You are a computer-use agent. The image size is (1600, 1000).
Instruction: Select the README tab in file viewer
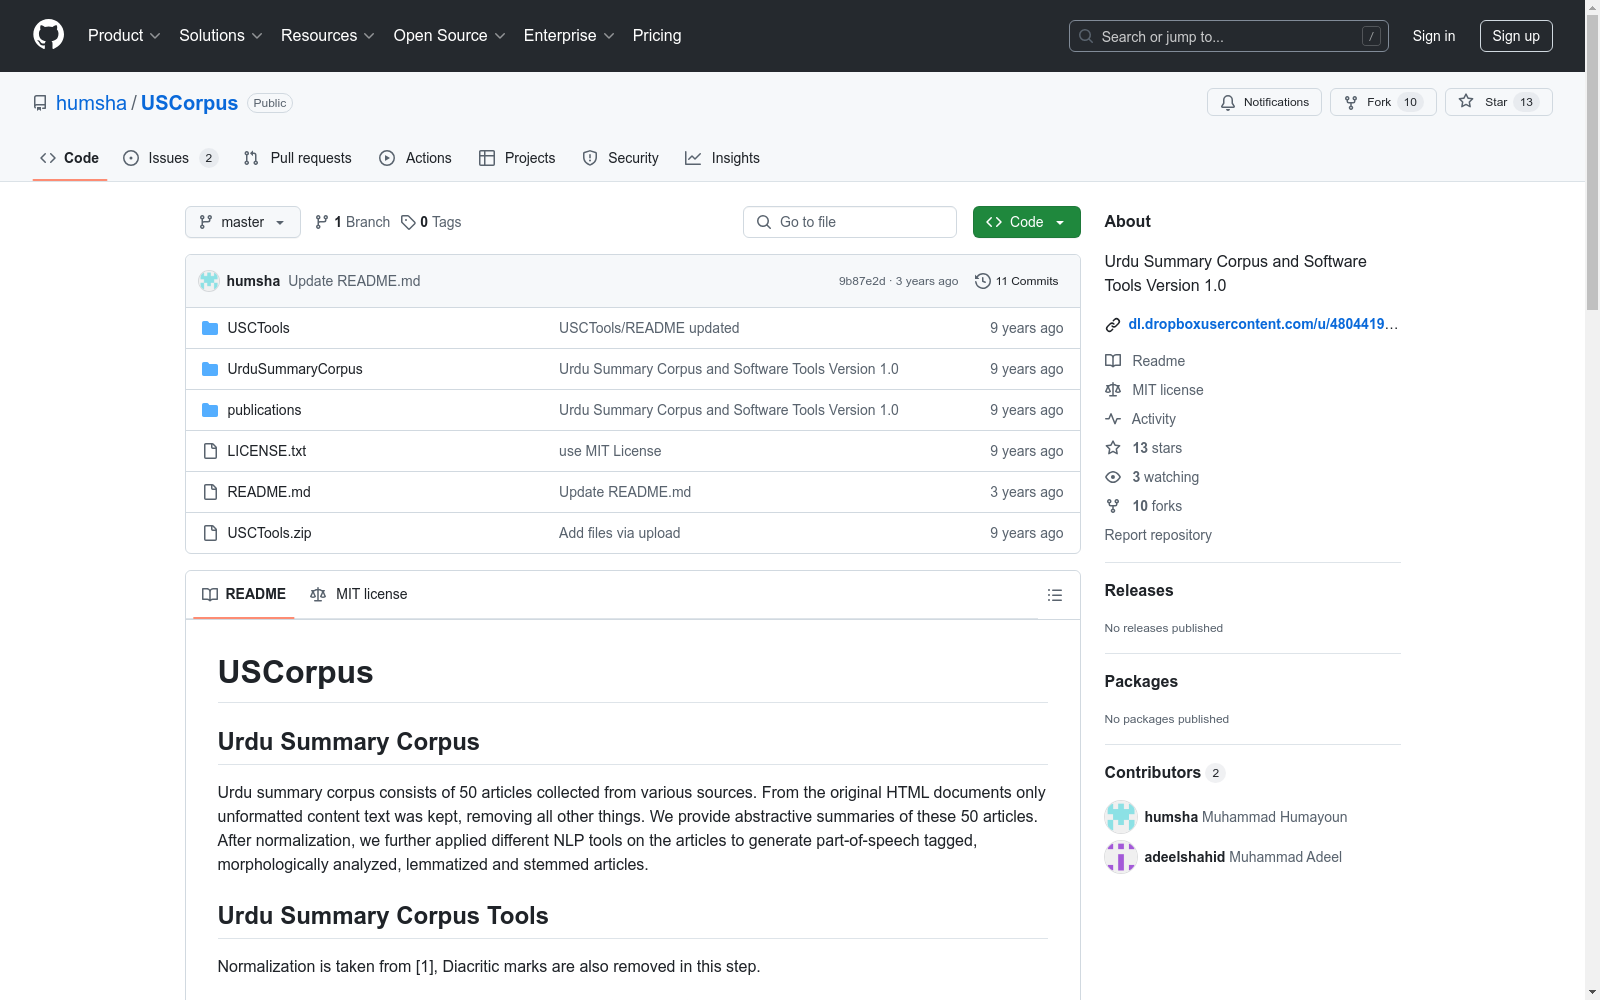click(244, 594)
